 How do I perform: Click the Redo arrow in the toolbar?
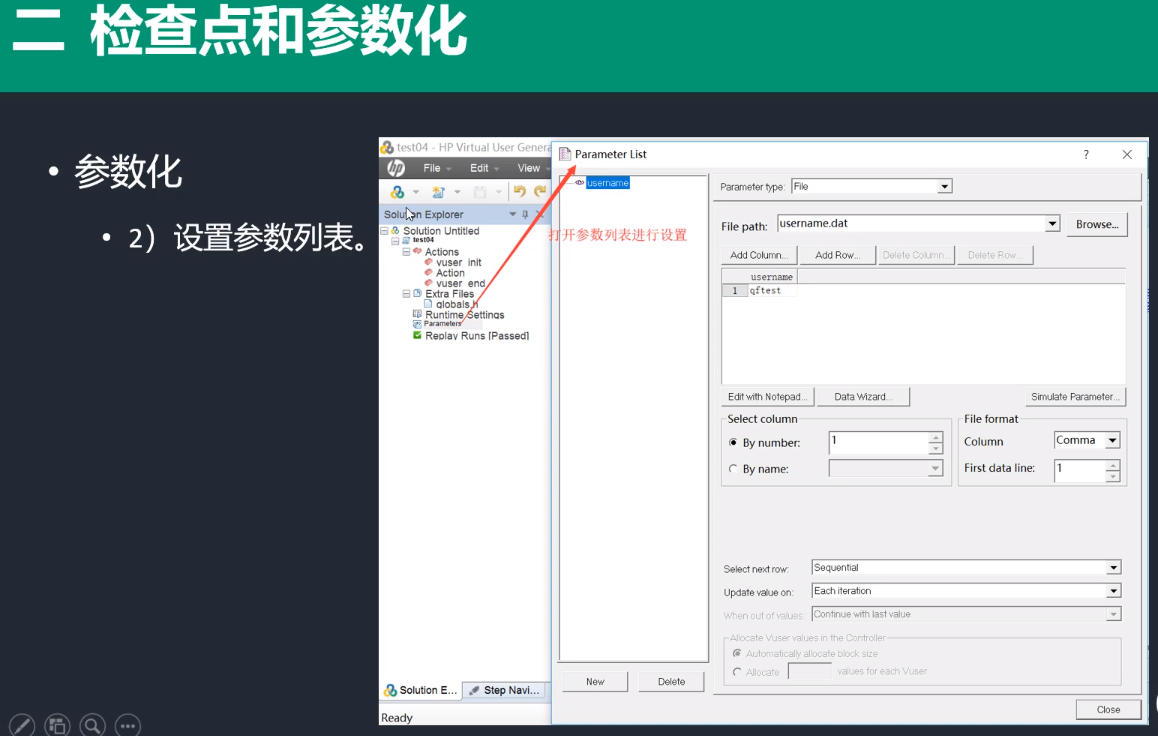(540, 191)
